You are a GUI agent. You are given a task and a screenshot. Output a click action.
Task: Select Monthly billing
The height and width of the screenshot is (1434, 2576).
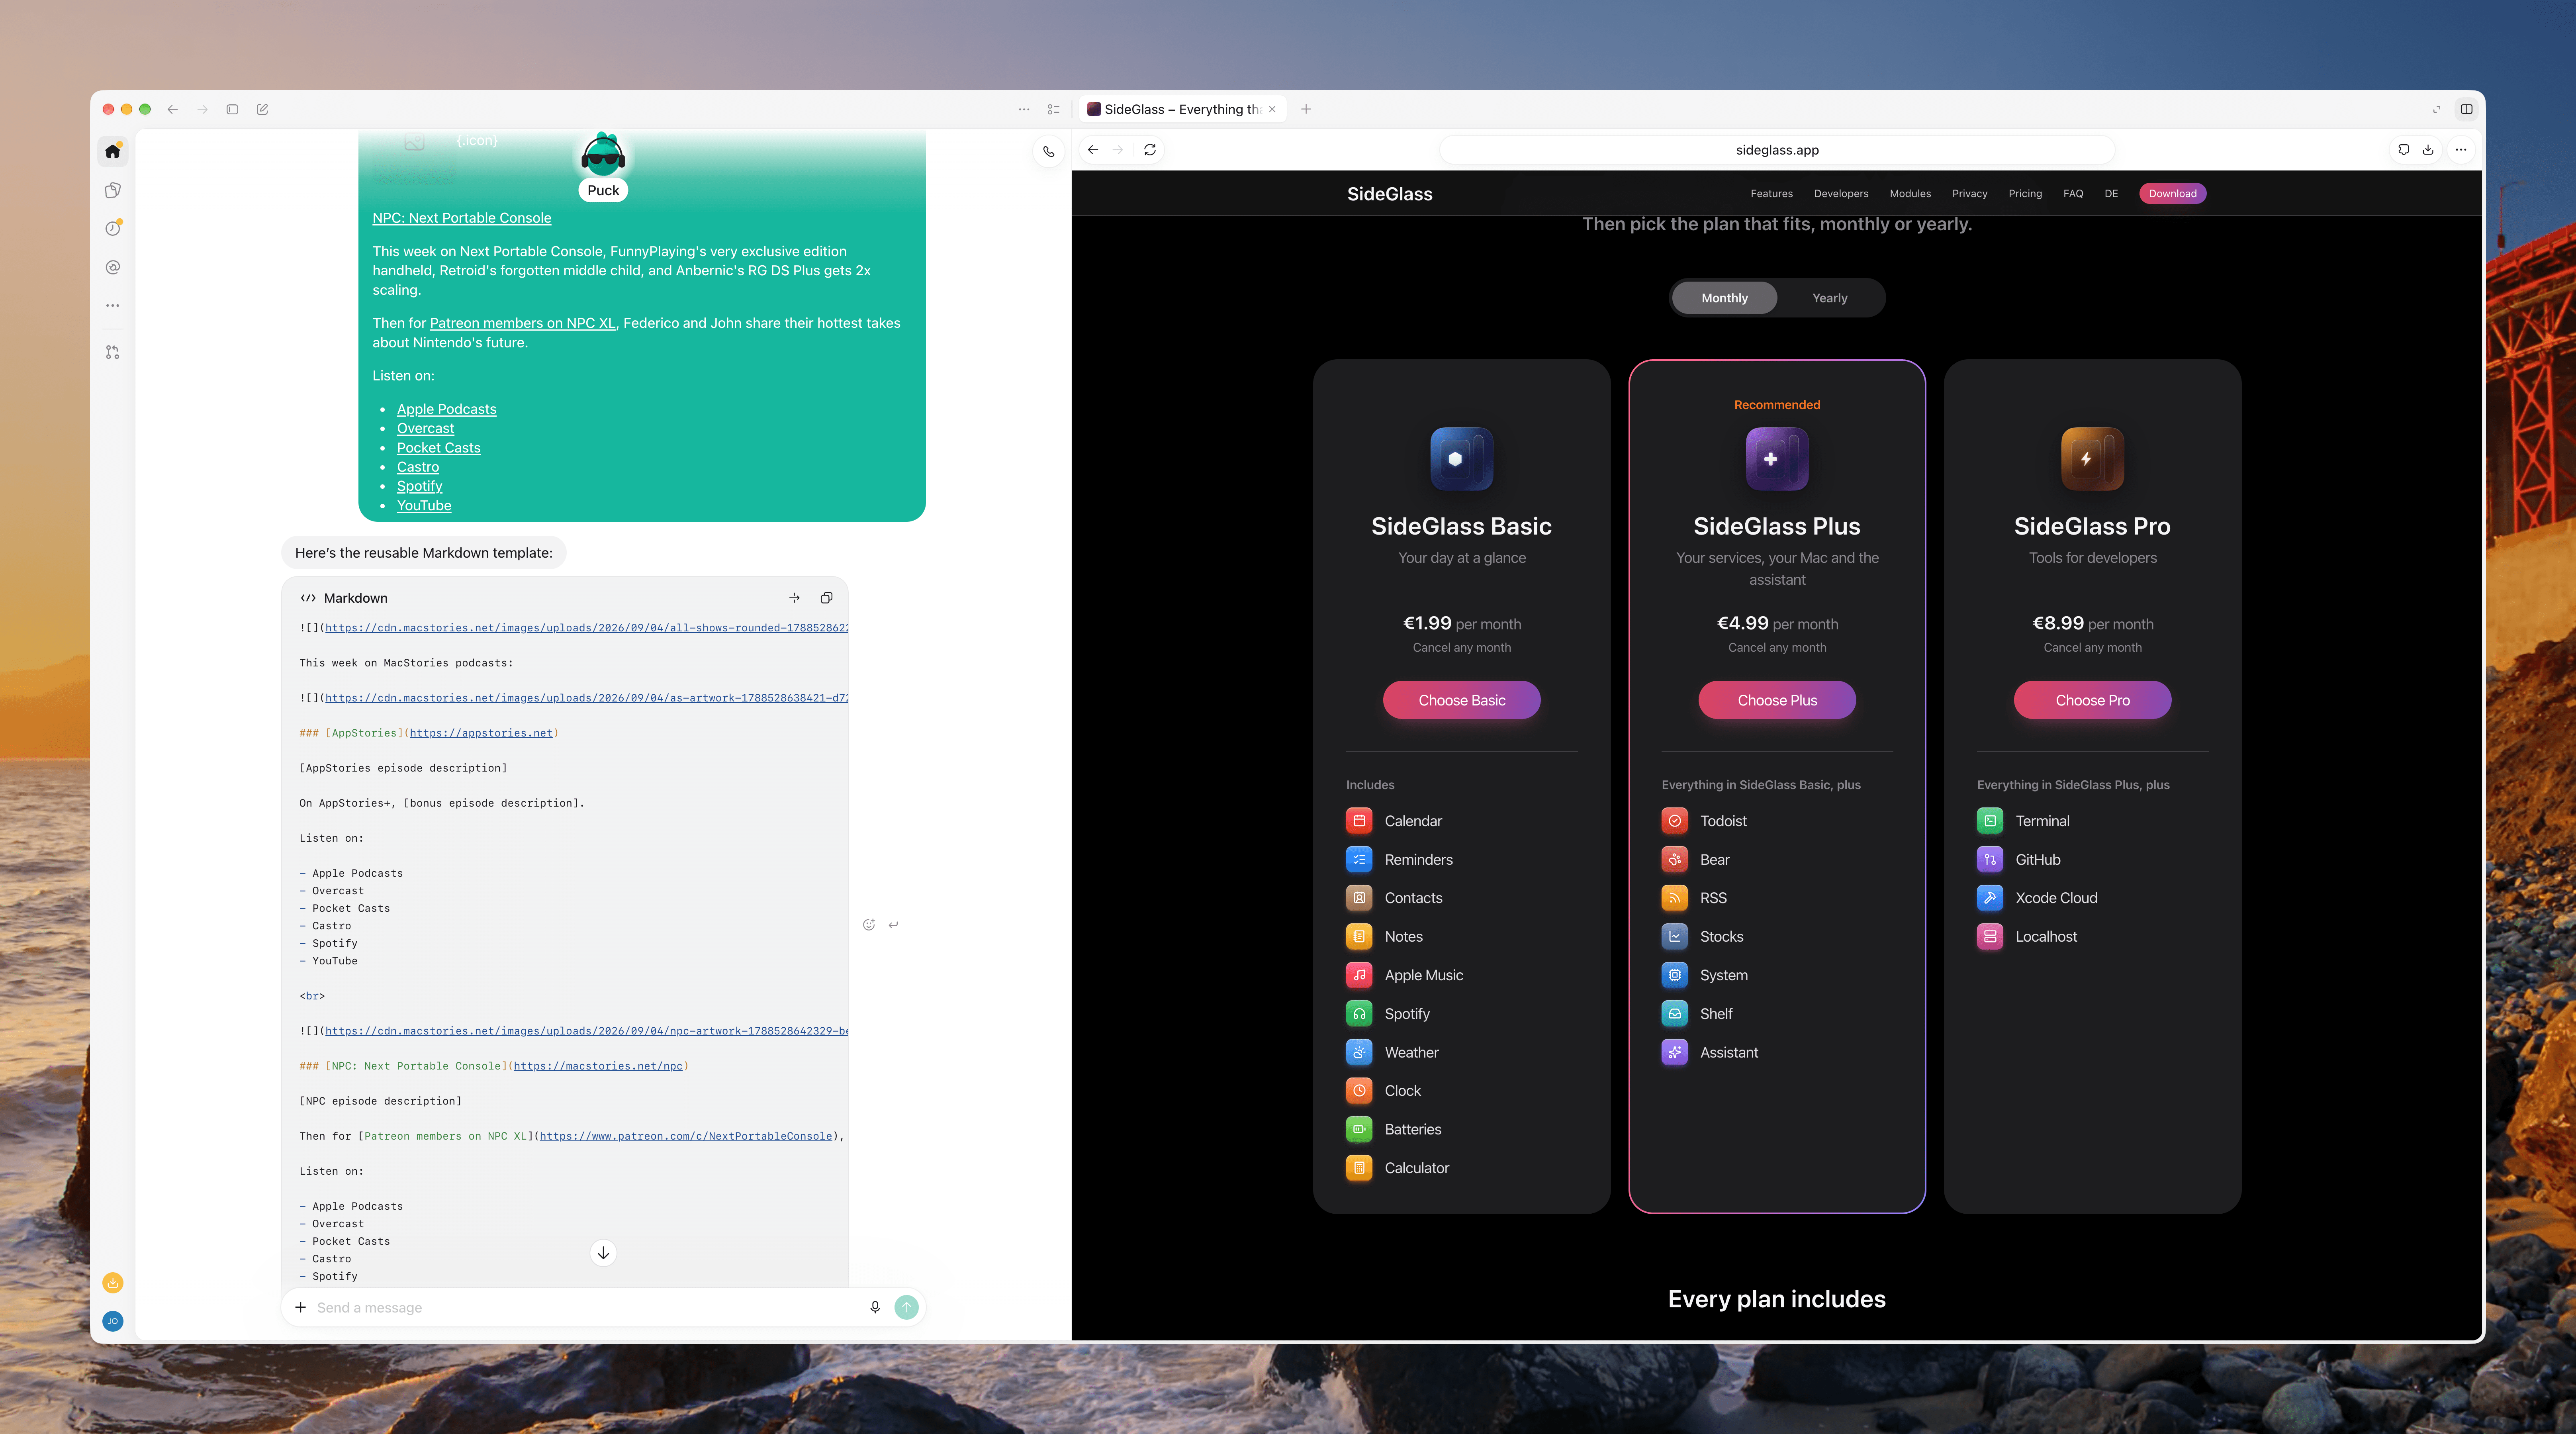(1724, 298)
